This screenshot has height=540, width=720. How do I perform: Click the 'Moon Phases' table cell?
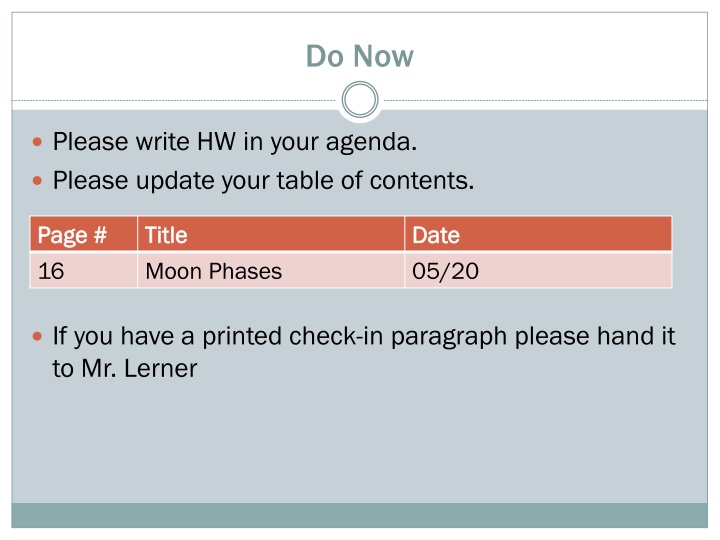(x=271, y=270)
